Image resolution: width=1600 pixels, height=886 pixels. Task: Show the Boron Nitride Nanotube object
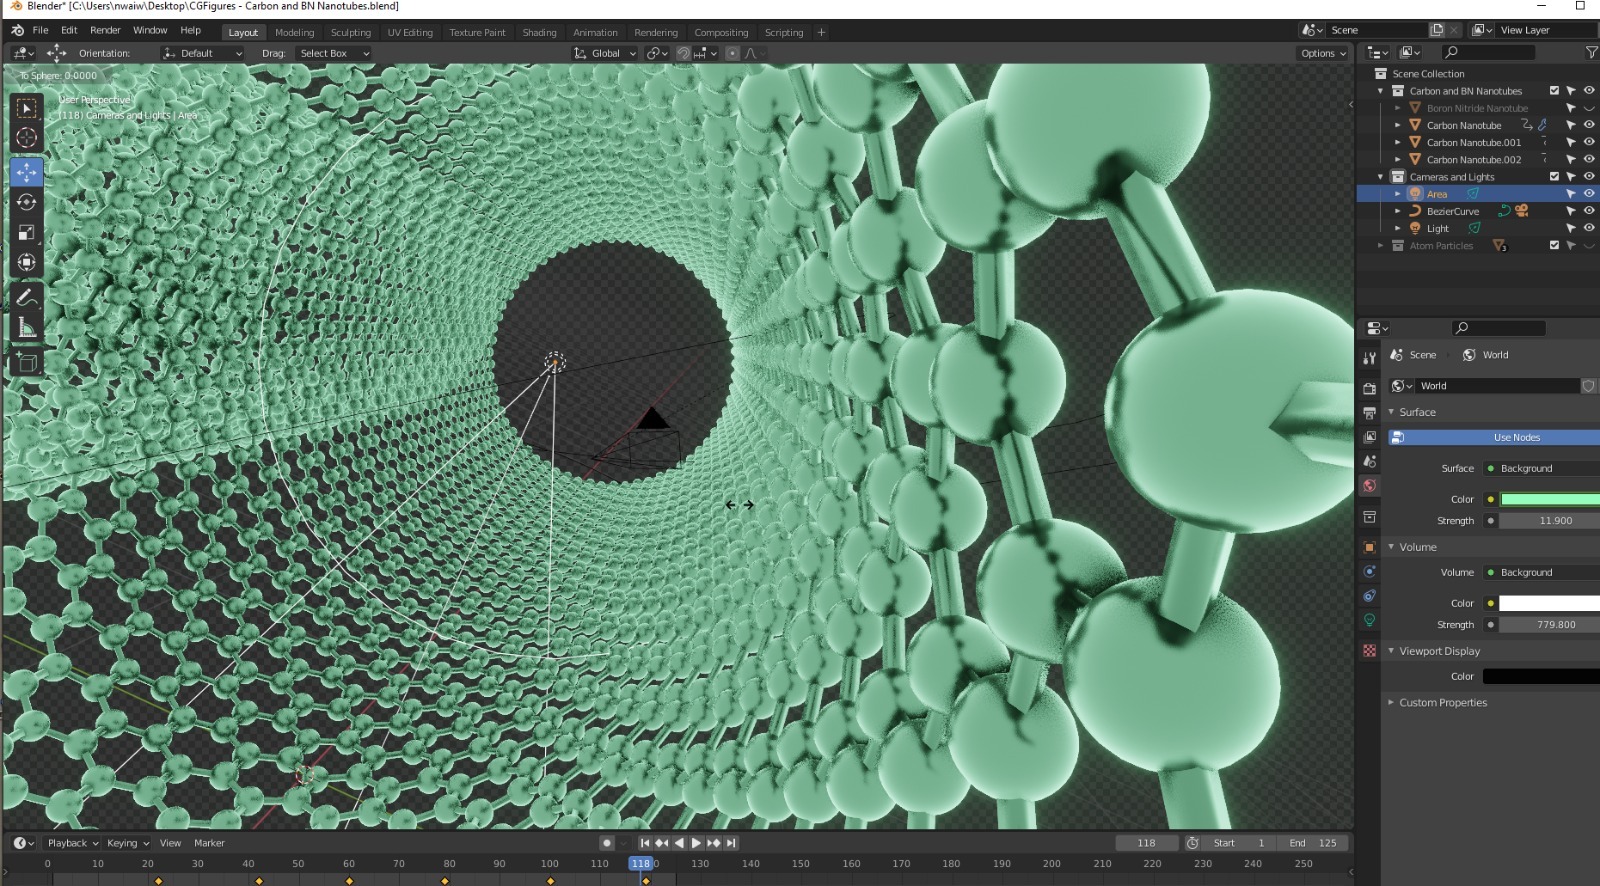pyautogui.click(x=1588, y=108)
